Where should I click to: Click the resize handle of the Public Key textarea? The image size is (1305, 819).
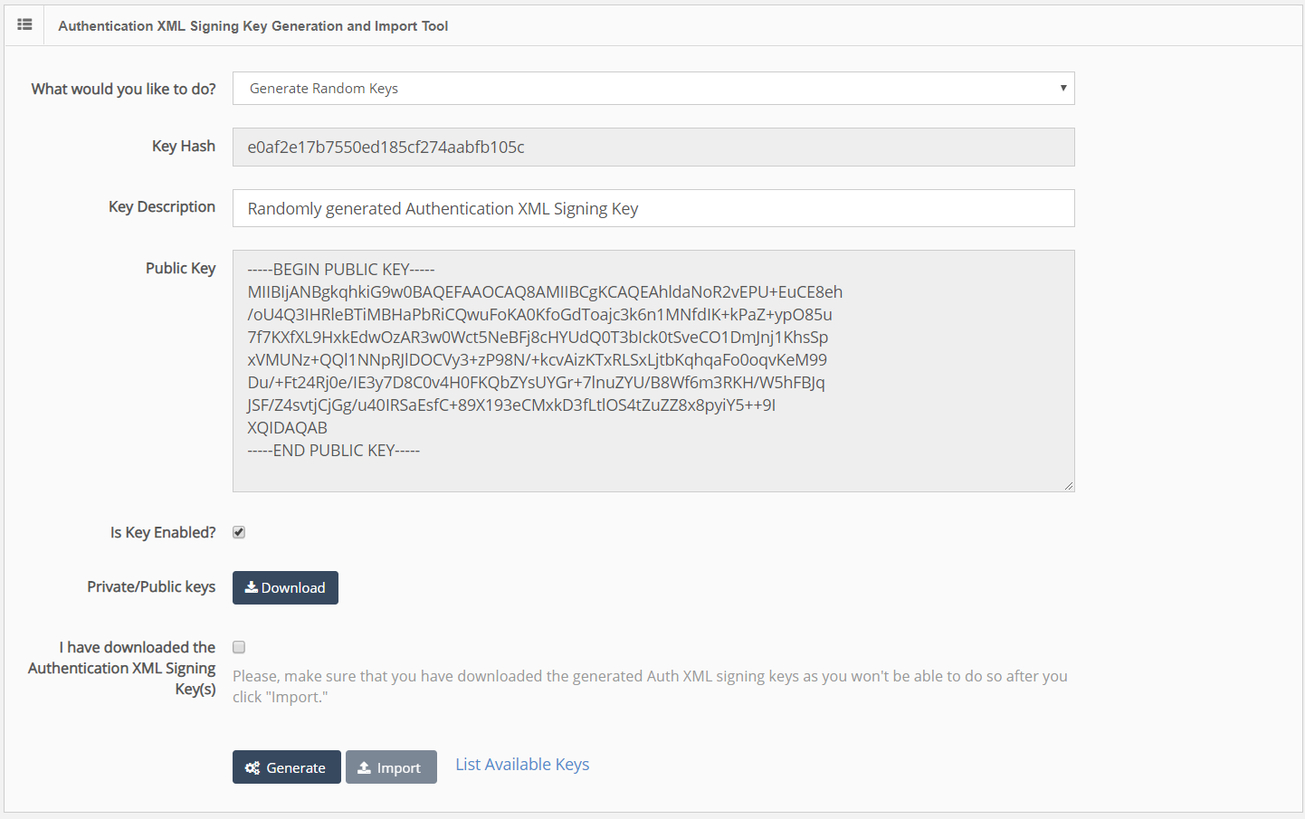click(1069, 485)
